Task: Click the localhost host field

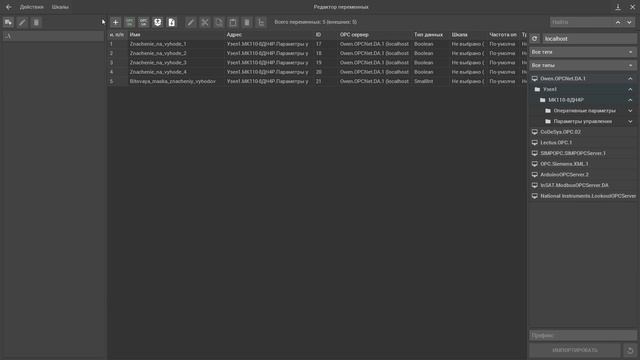Action: [589, 39]
